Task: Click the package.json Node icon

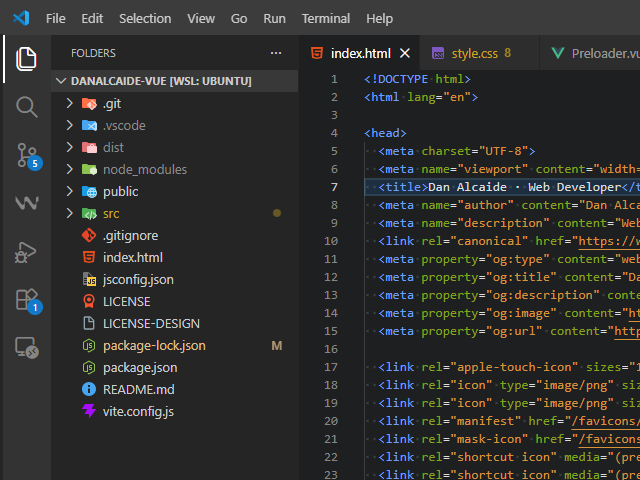Action: tap(89, 368)
